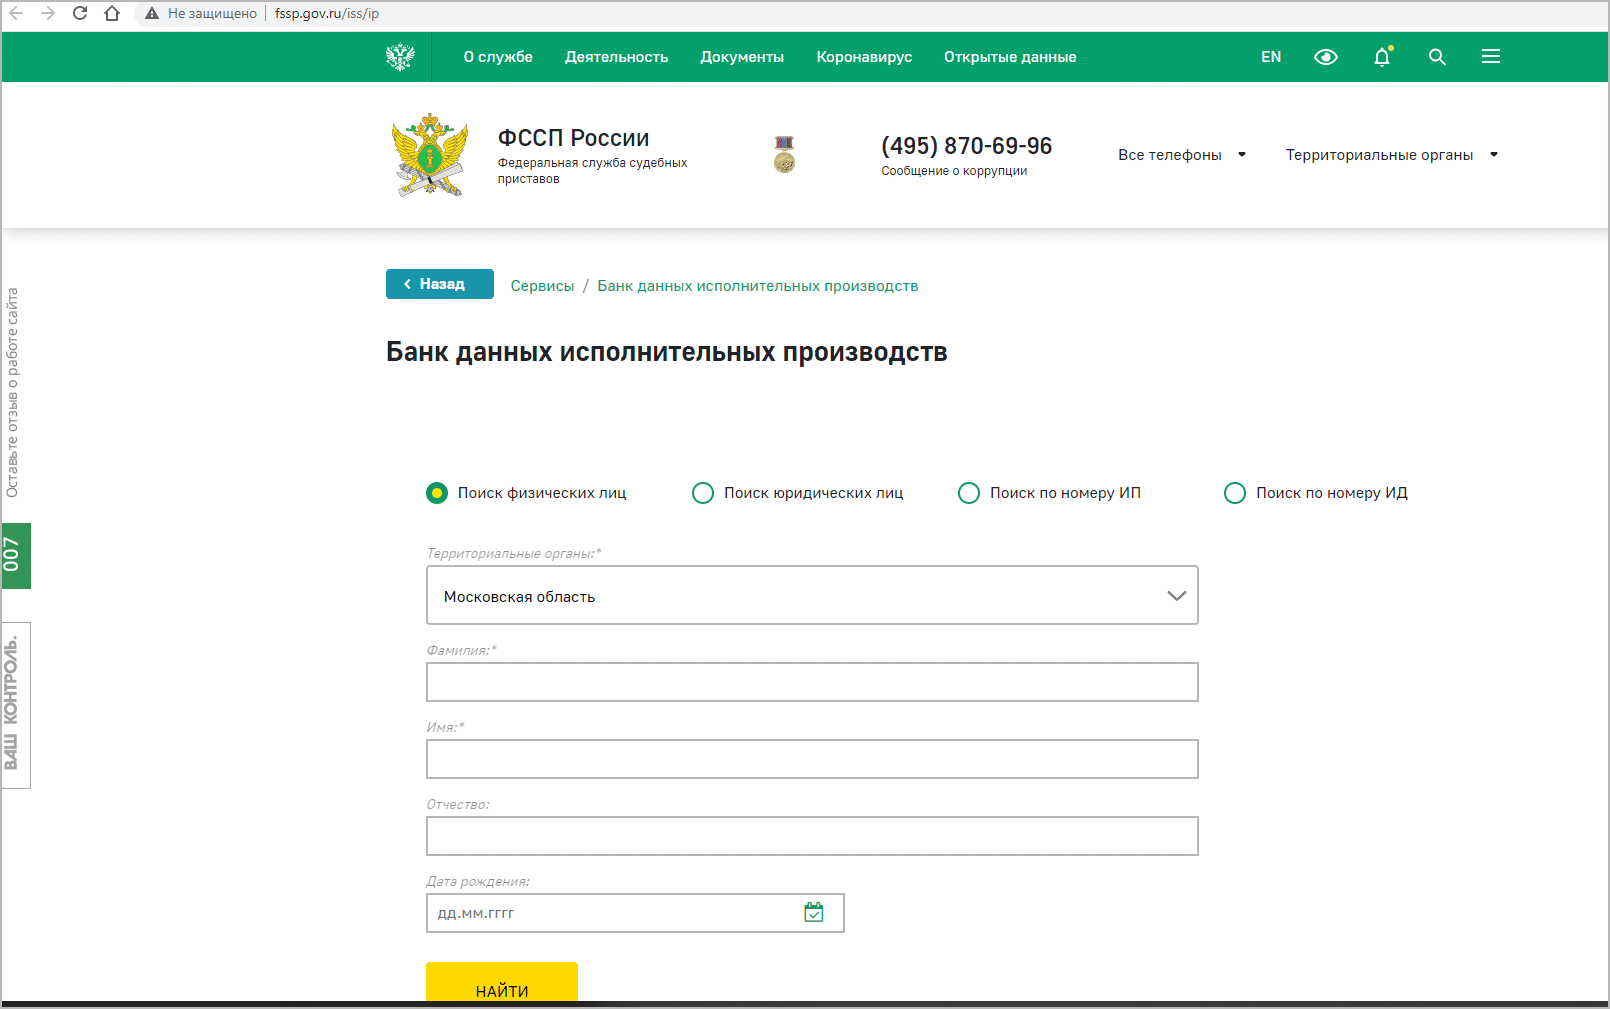Click the medal icon near the phone number
Image resolution: width=1610 pixels, height=1009 pixels.
(x=784, y=154)
